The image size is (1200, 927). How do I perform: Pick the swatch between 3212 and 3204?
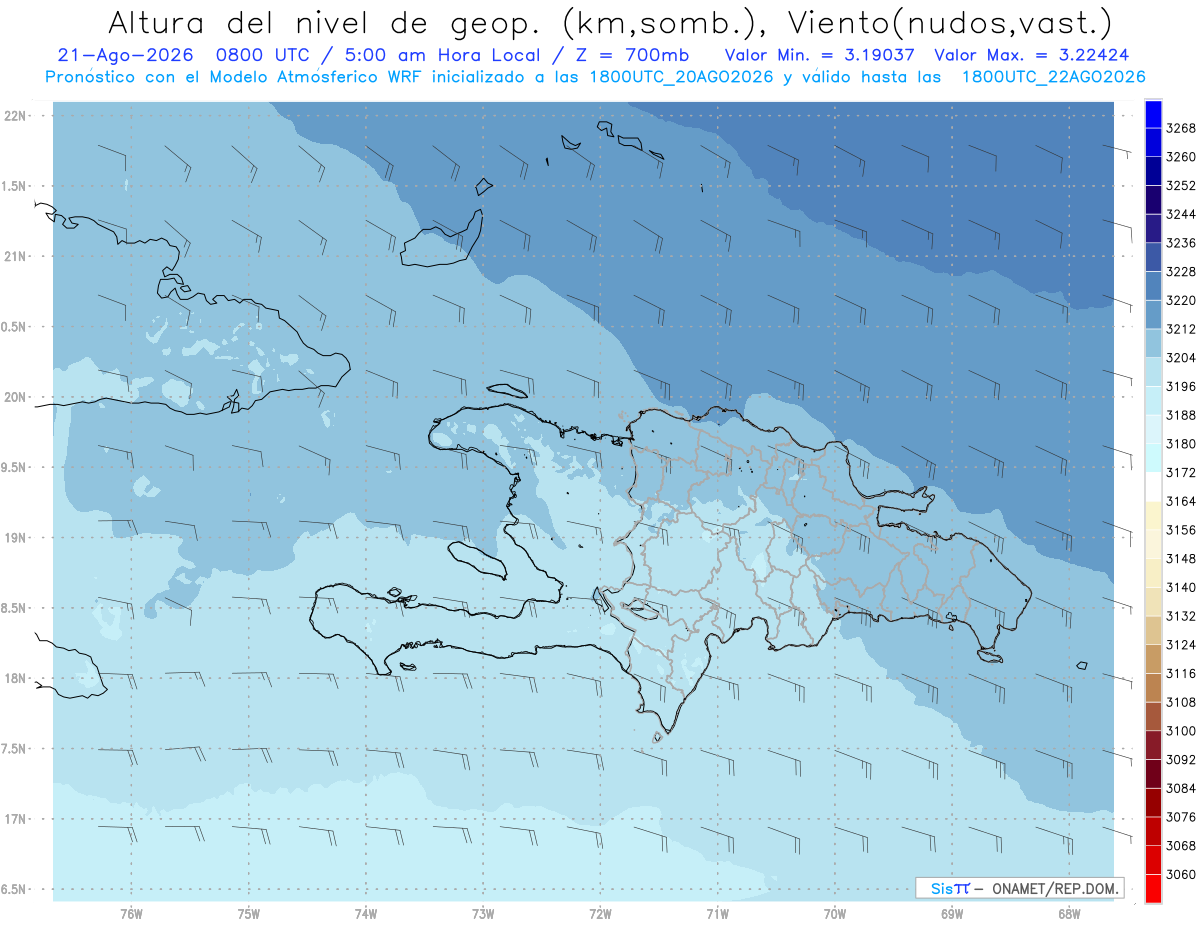pyautogui.click(x=1152, y=343)
